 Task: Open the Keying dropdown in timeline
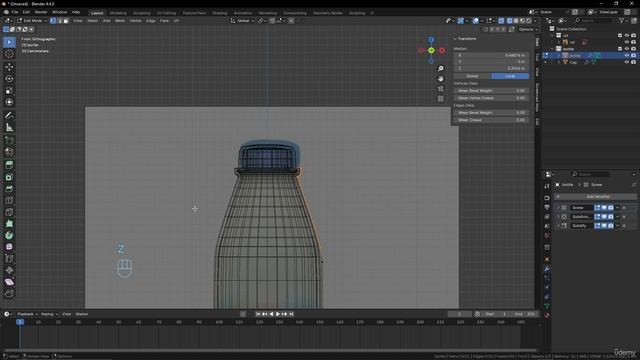coord(49,314)
